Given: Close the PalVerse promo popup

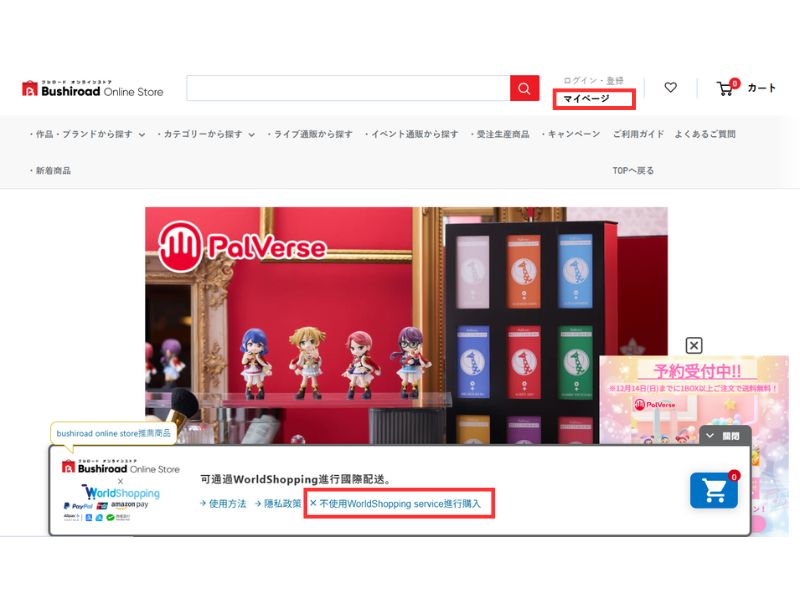Looking at the screenshot, I should point(694,345).
